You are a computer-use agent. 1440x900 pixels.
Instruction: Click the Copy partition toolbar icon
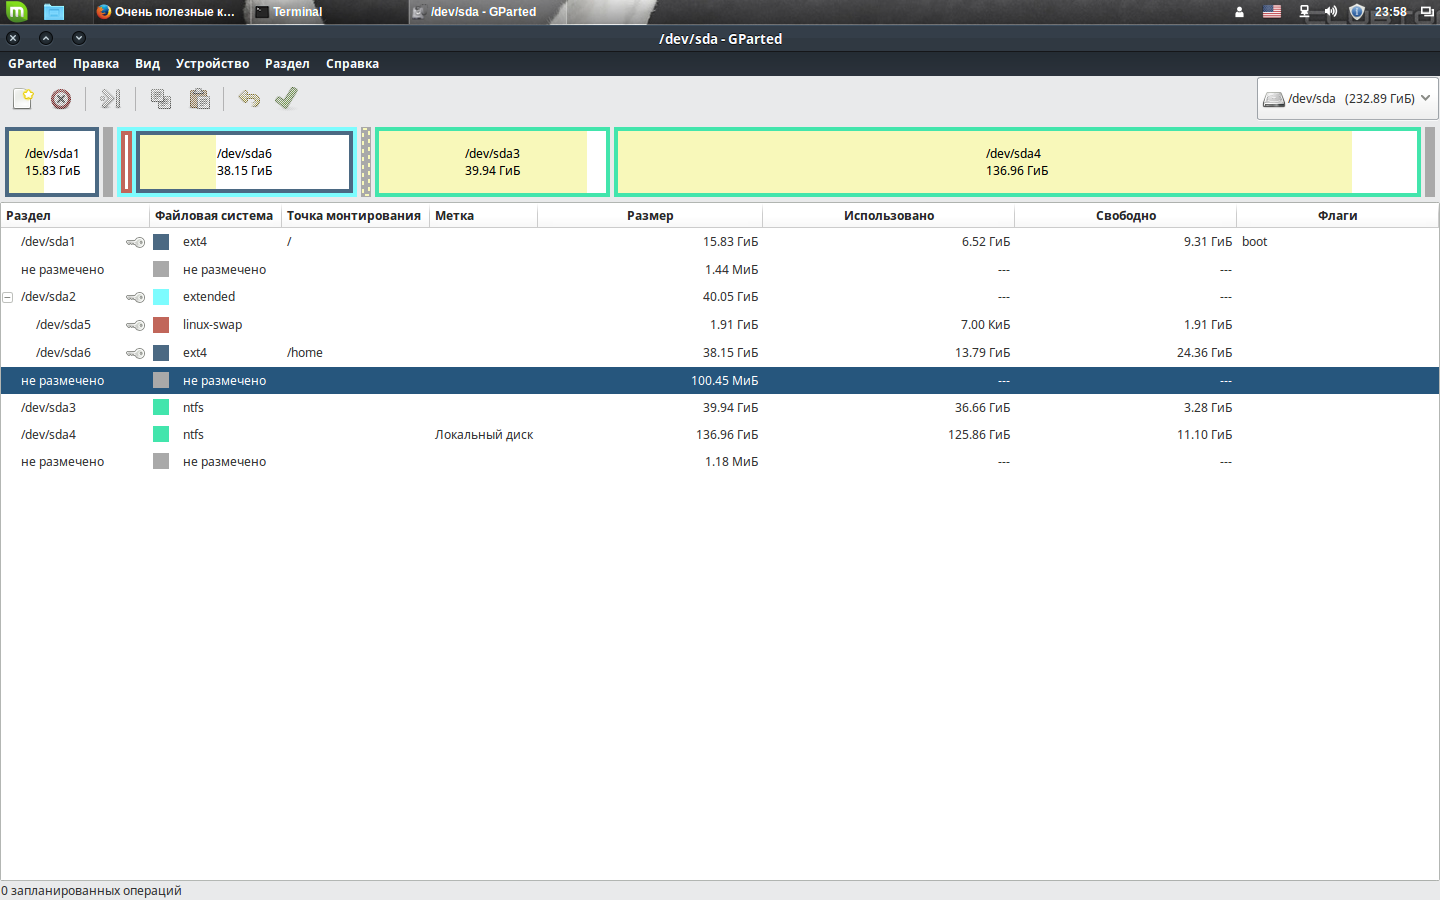(160, 99)
